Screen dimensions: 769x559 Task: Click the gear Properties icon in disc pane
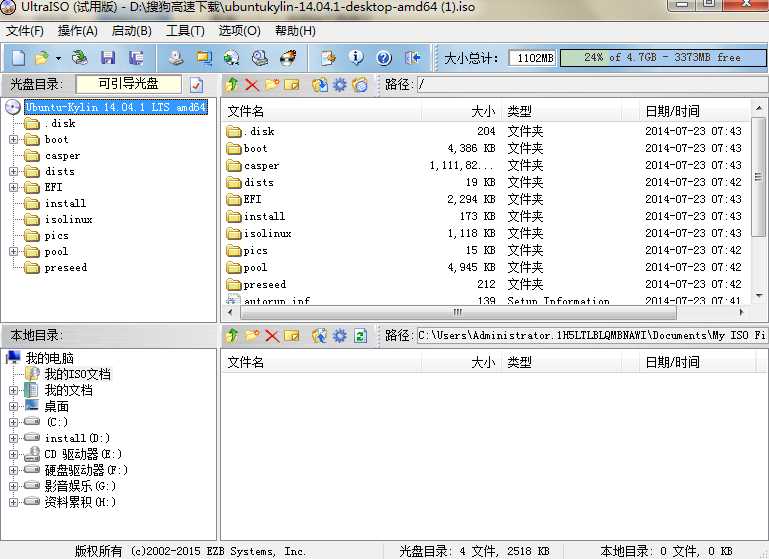pyautogui.click(x=340, y=85)
